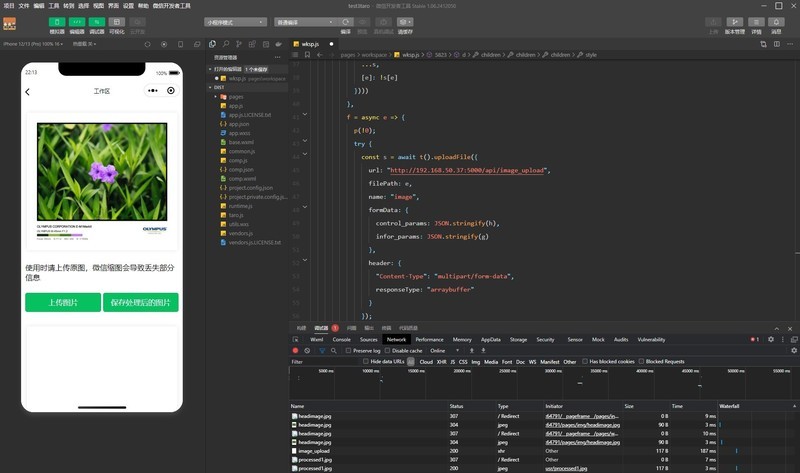This screenshot has height=473, width=800.
Task: Enable the Preserve log checkbox
Action: click(348, 351)
